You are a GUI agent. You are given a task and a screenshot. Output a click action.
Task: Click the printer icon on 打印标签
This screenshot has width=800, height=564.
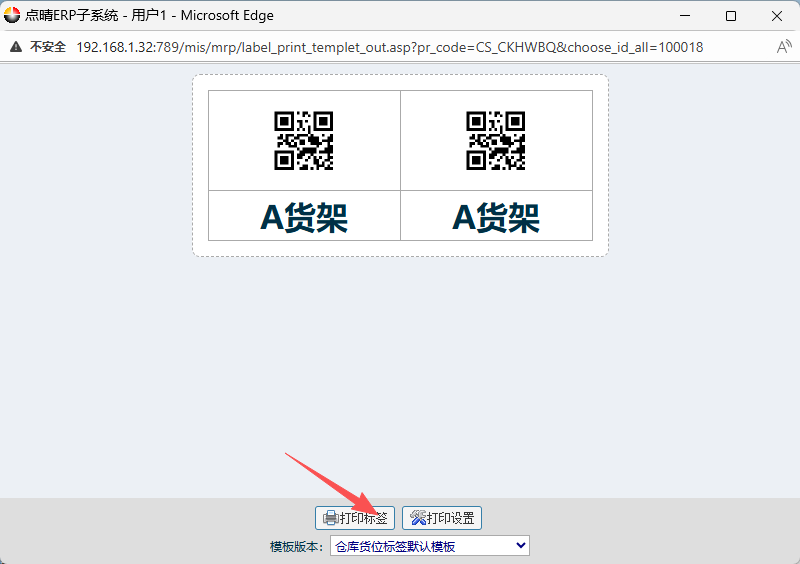coord(330,518)
